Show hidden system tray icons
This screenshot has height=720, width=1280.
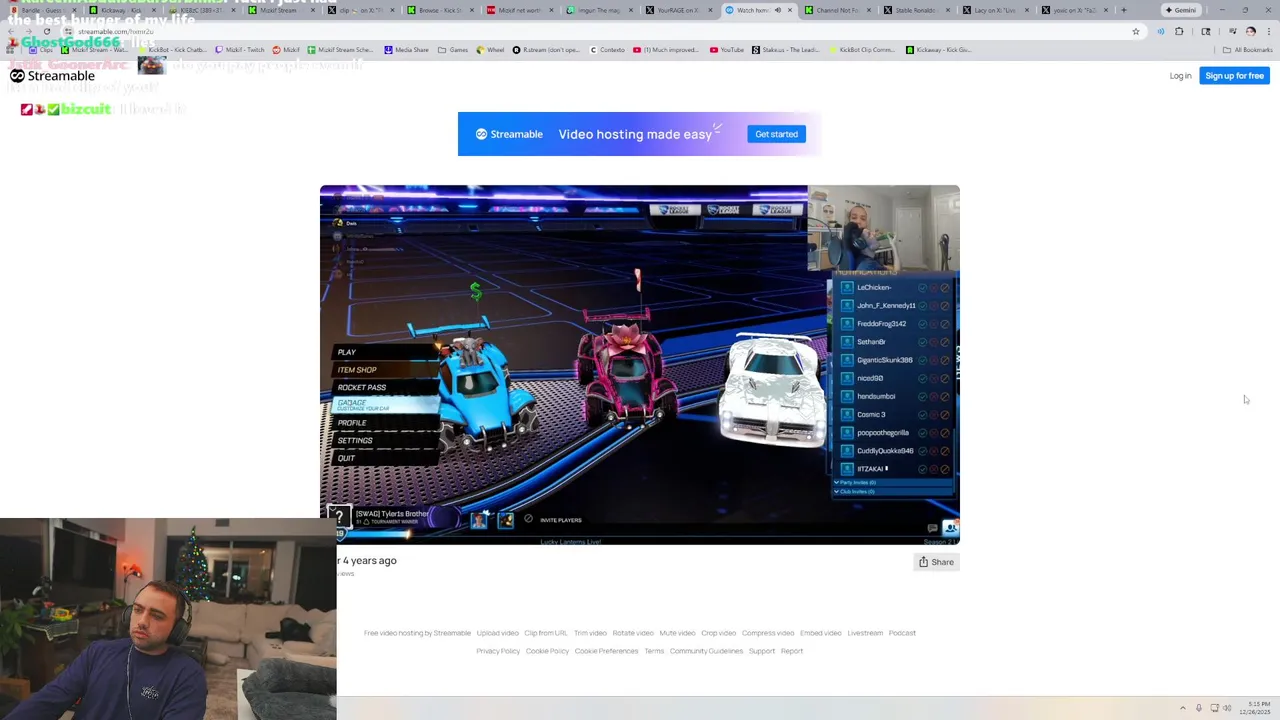tap(1183, 708)
